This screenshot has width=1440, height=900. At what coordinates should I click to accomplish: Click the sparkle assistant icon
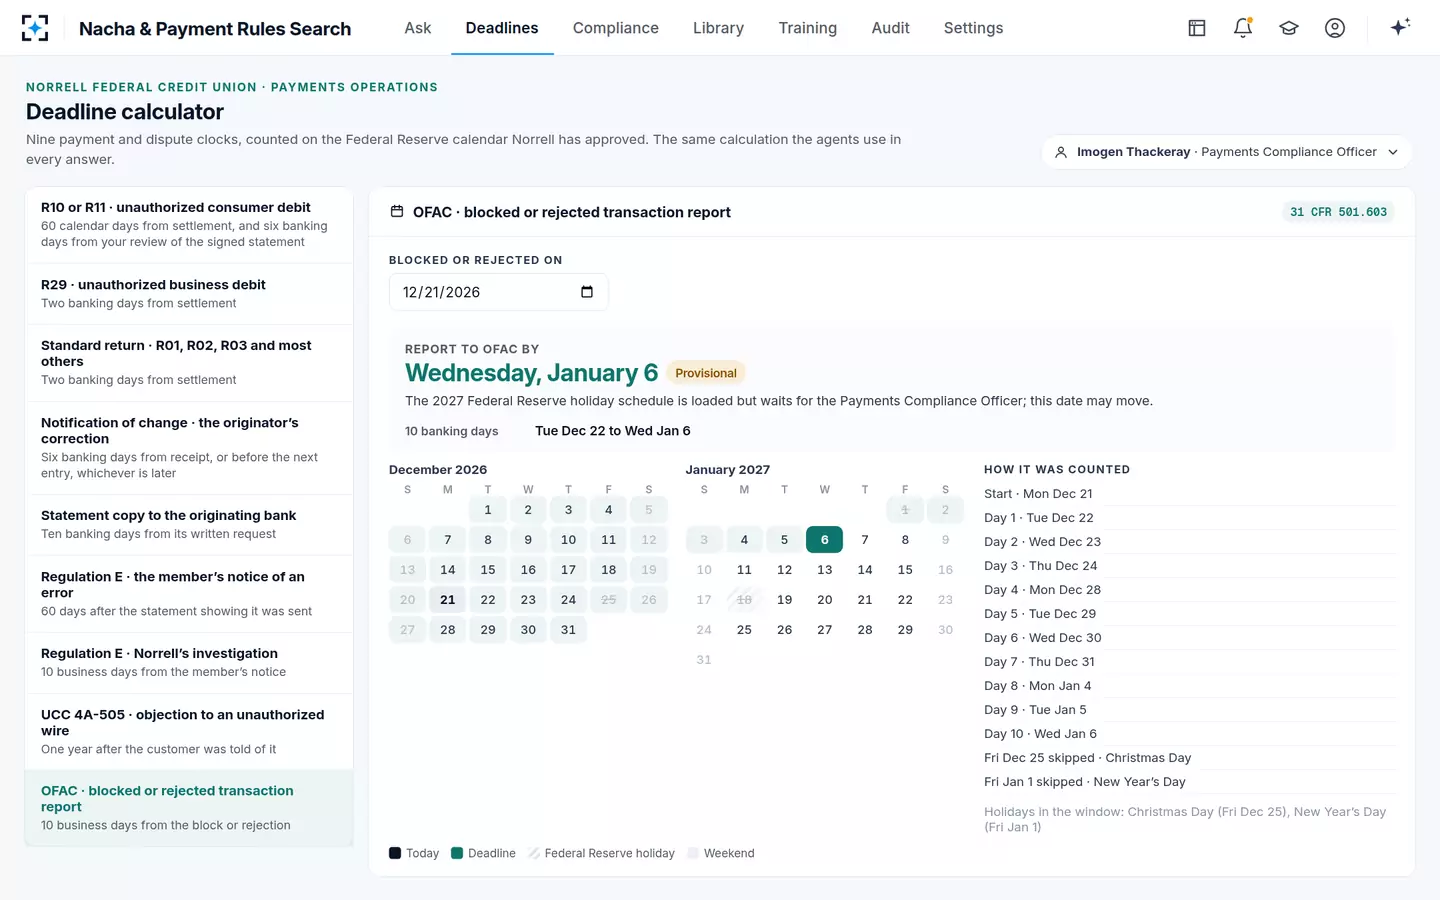coord(1400,27)
